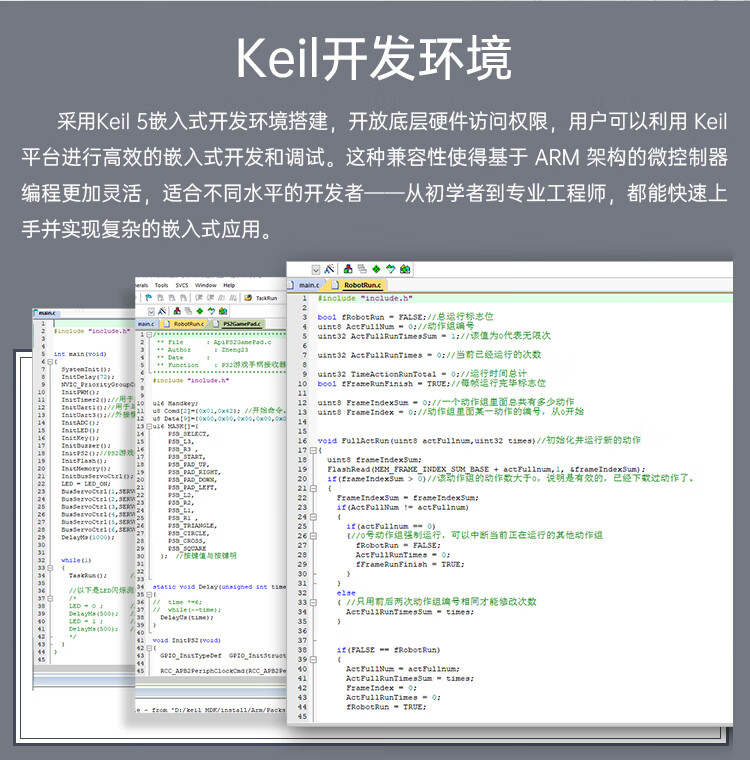Screen dimensions: 750x760
Task: Click 'void InitPS2(void)' line in middle window
Action: (x=187, y=640)
